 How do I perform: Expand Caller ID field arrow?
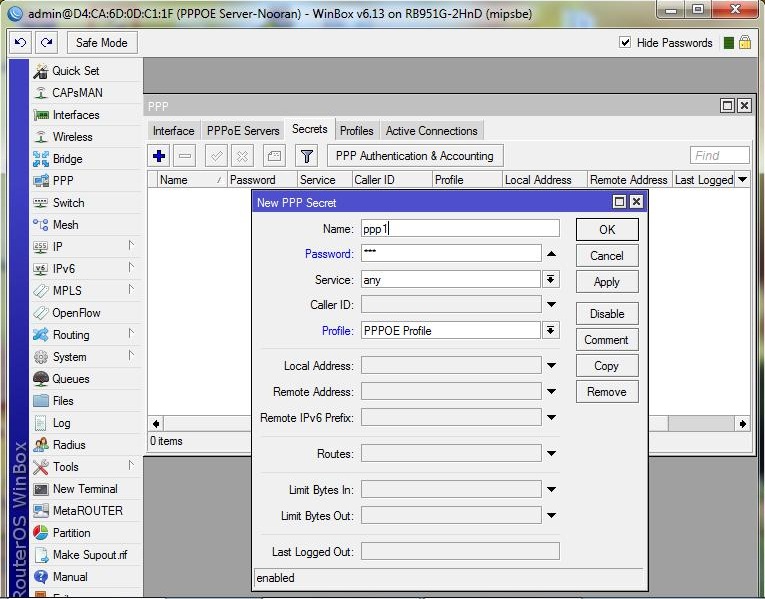(551, 304)
